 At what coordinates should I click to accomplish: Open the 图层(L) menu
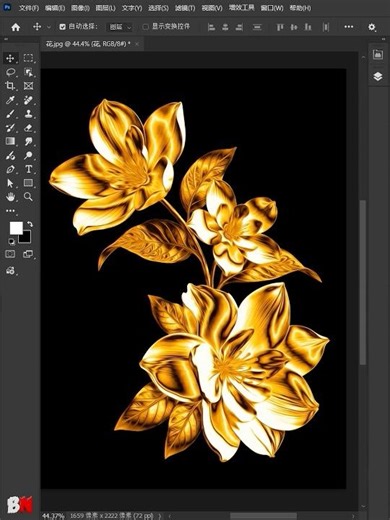106,8
